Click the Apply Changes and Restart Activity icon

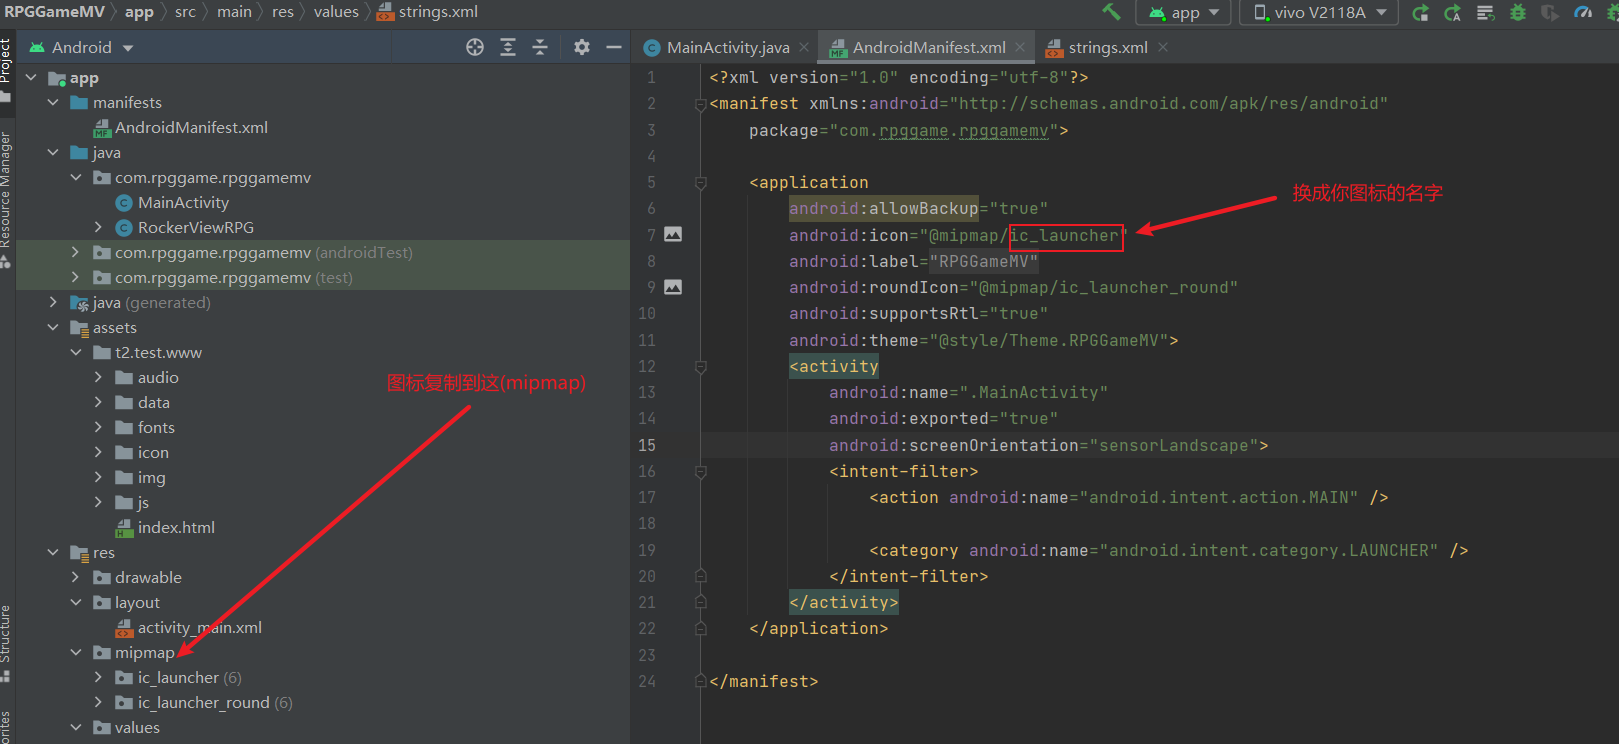pos(1420,13)
